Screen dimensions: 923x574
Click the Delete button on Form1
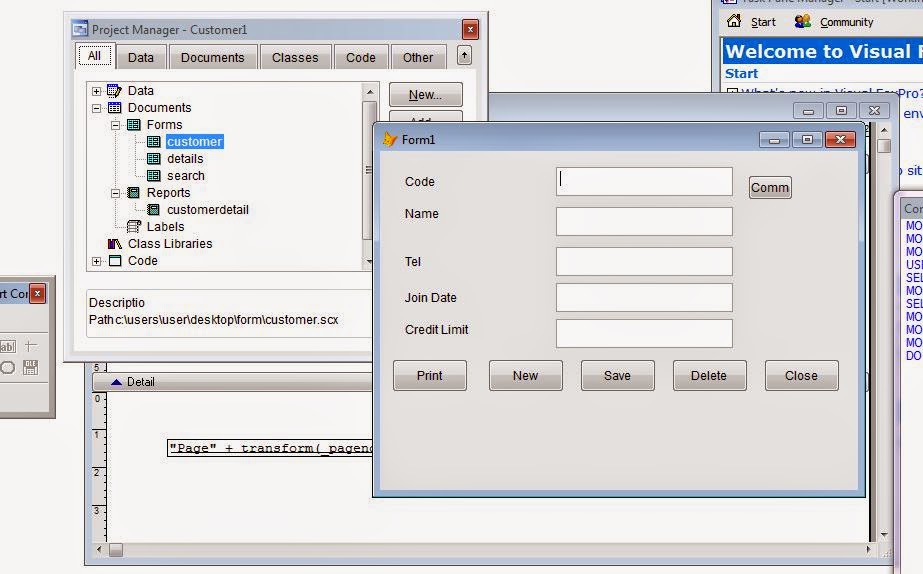pyautogui.click(x=709, y=376)
